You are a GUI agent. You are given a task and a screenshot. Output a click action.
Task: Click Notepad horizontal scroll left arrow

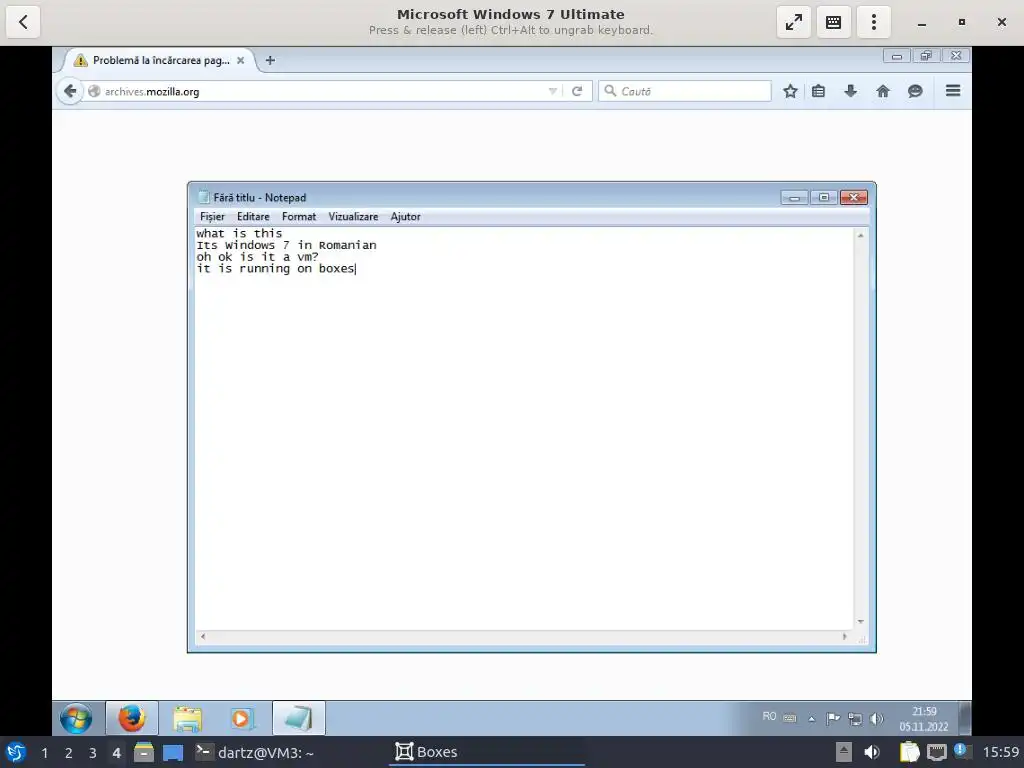tap(203, 636)
